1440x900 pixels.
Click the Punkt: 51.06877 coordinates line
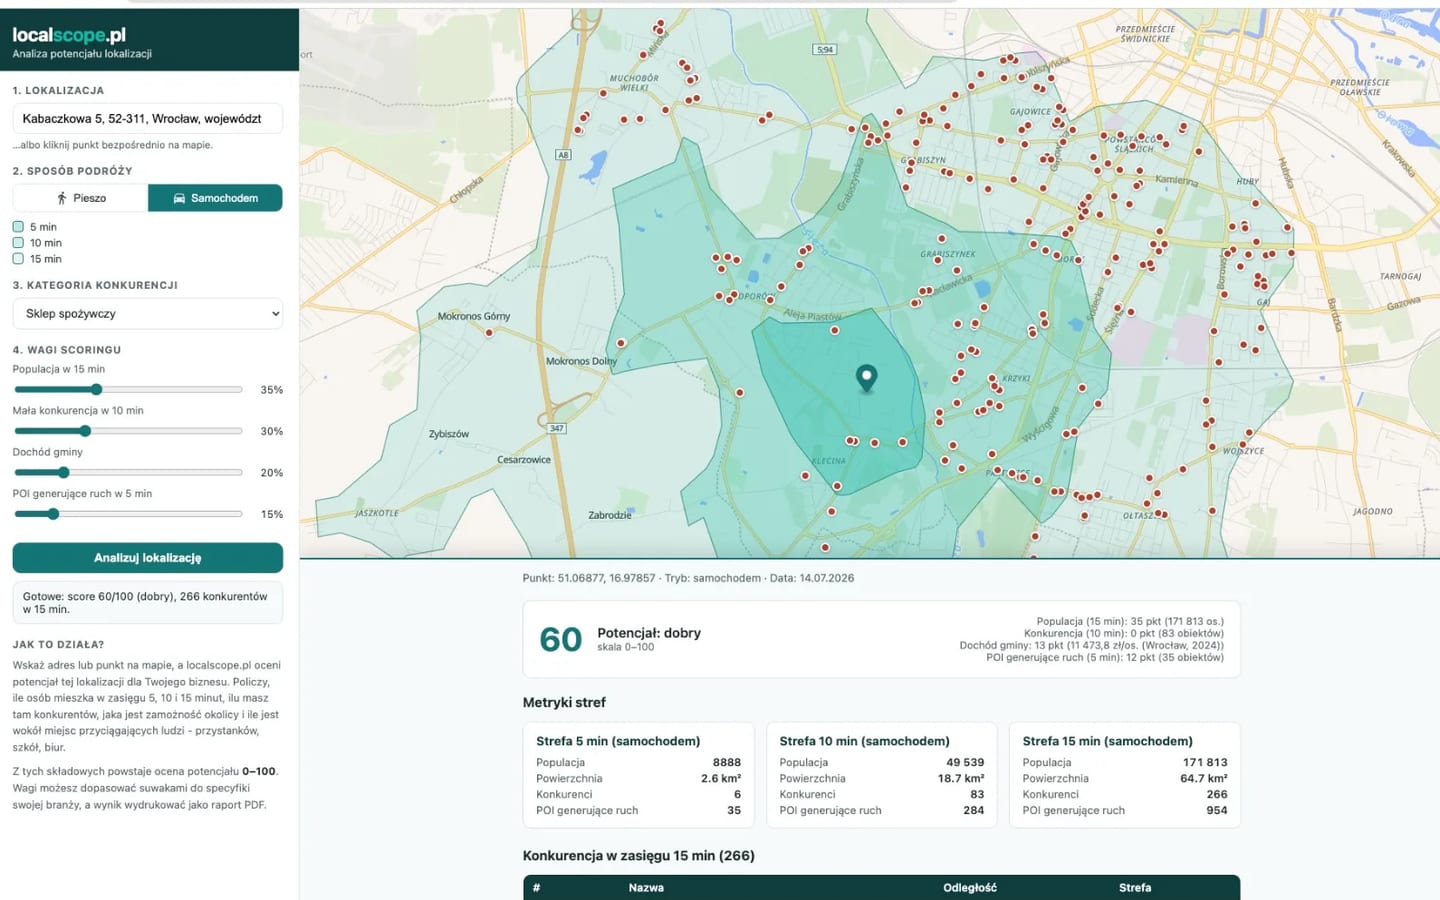tap(688, 578)
